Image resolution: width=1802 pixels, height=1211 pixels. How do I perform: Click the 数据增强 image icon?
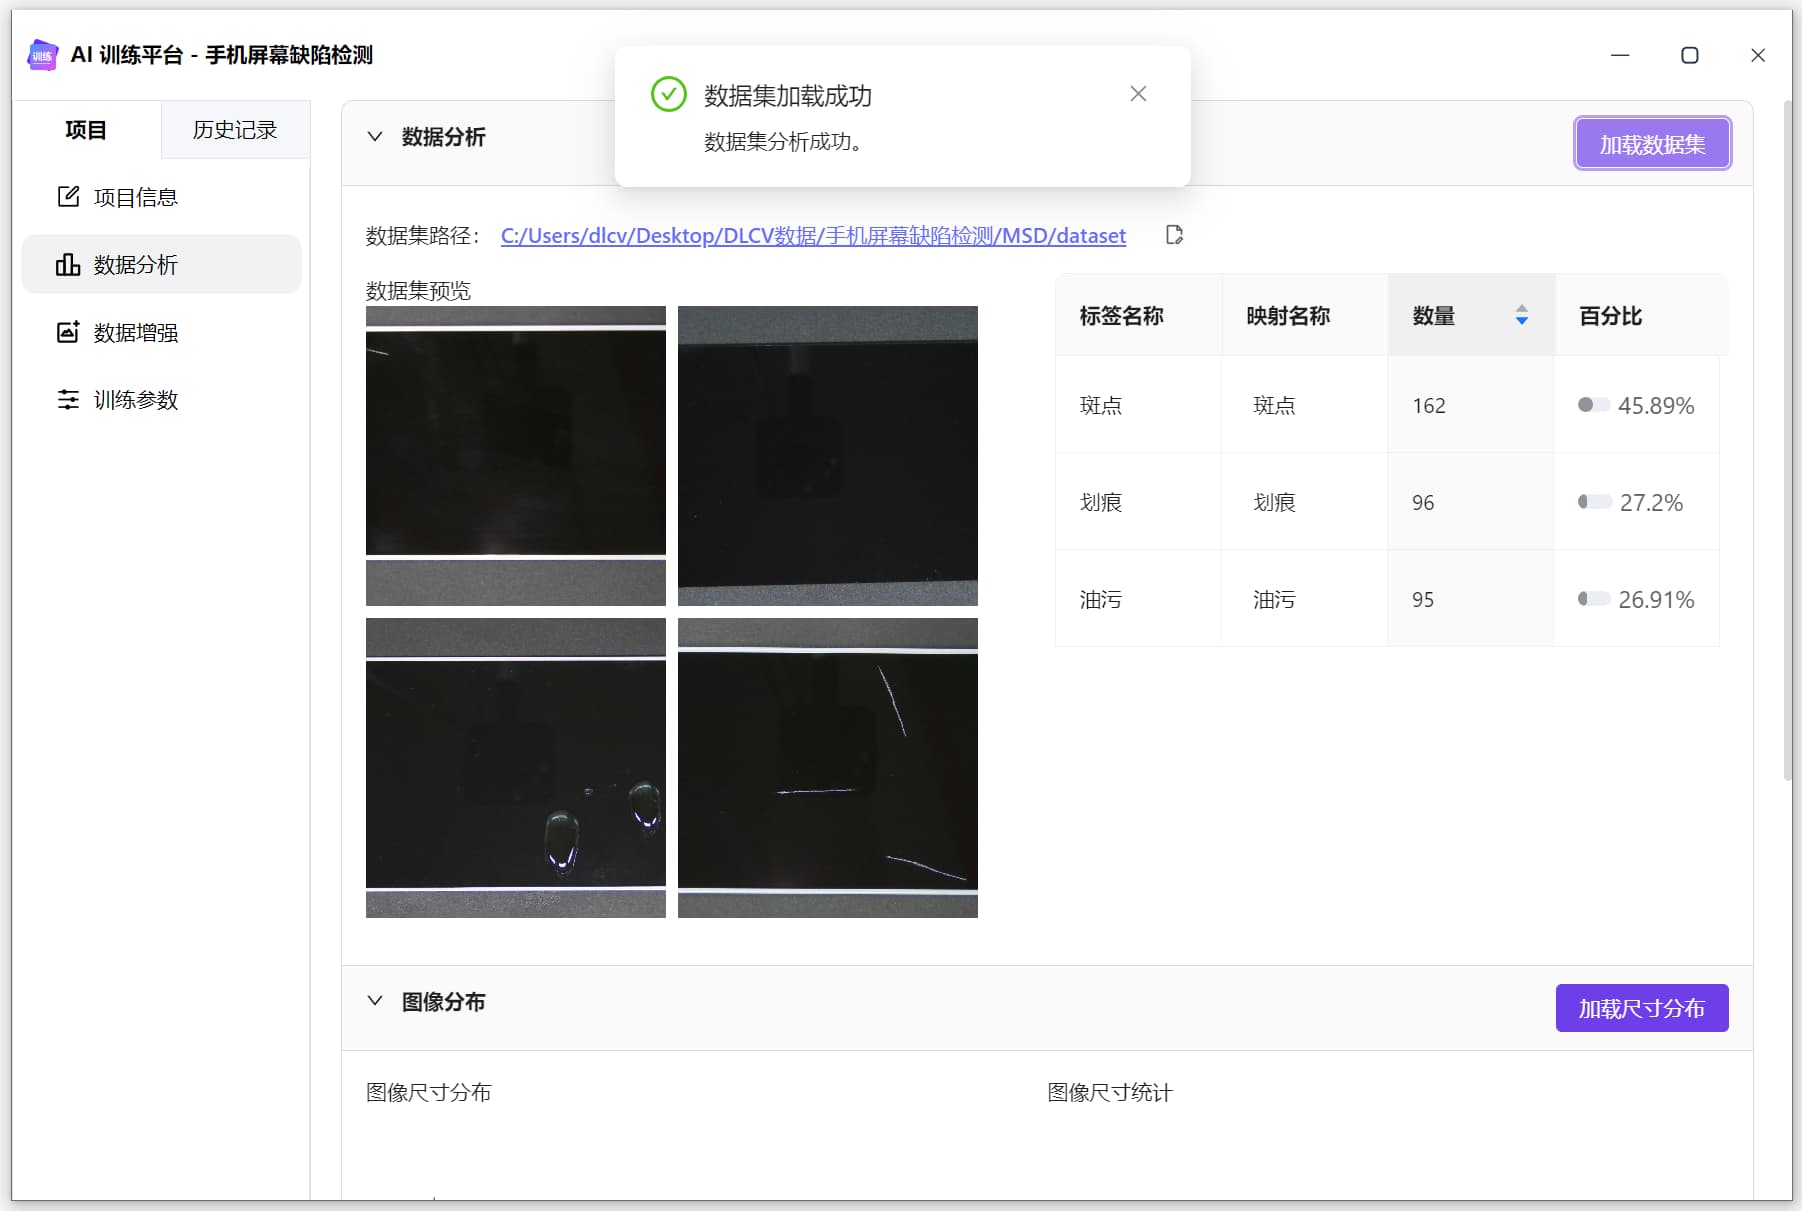[x=68, y=332]
